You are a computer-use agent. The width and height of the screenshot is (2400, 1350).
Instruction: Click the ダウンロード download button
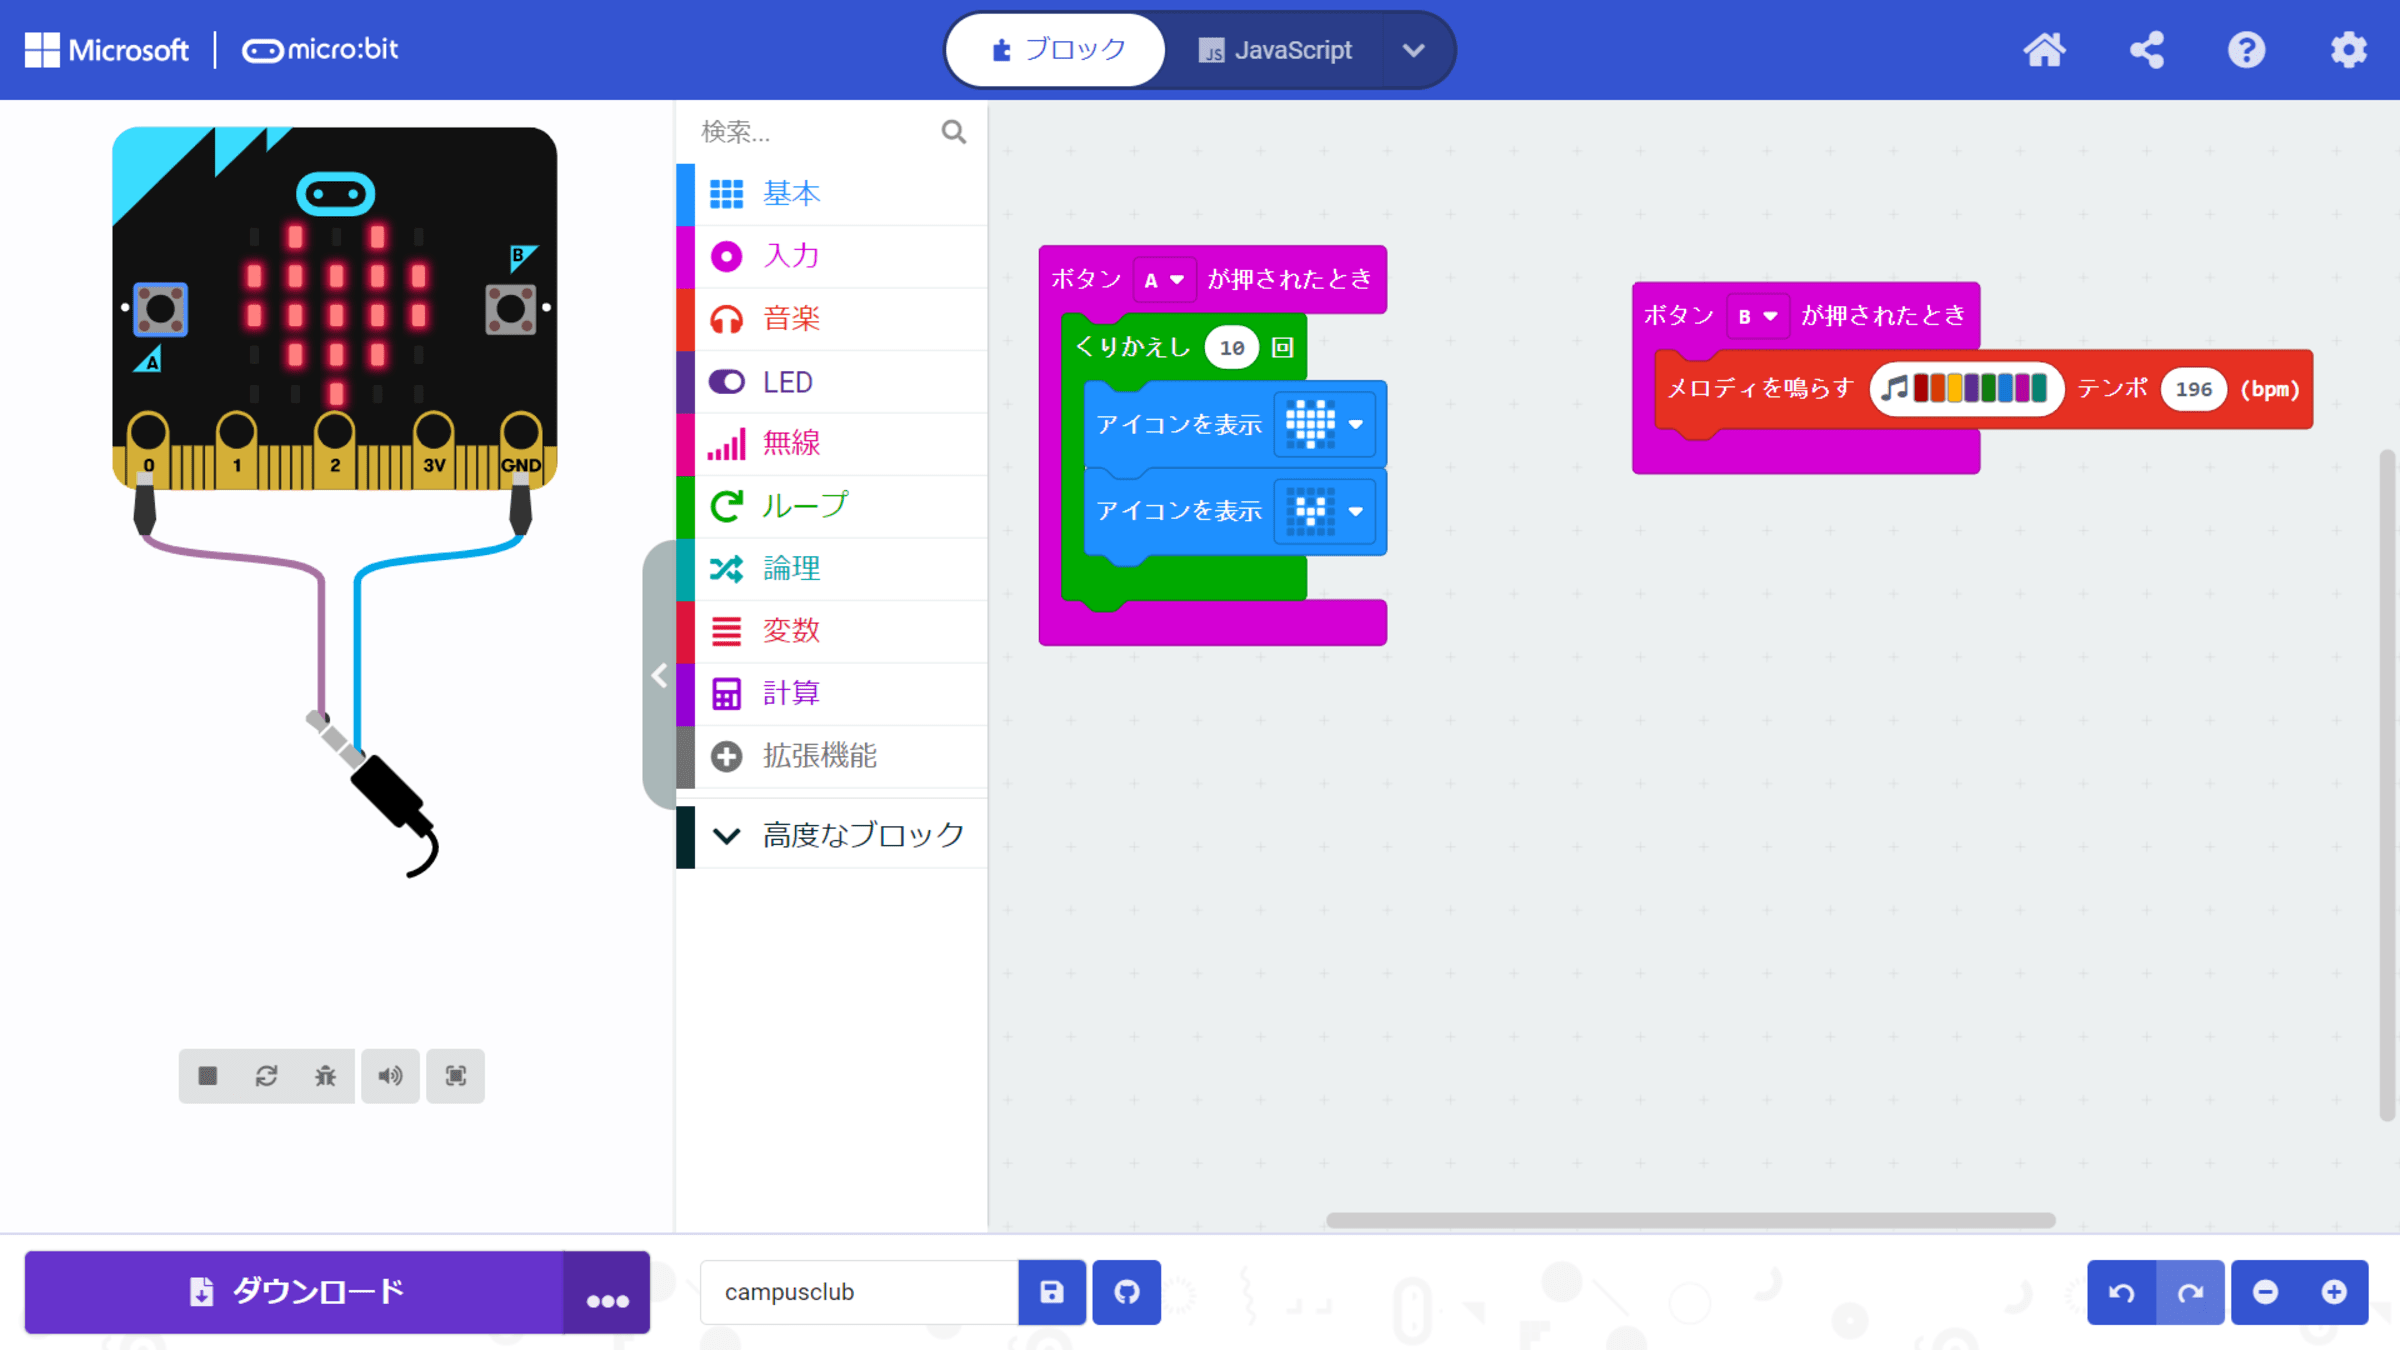coord(295,1292)
